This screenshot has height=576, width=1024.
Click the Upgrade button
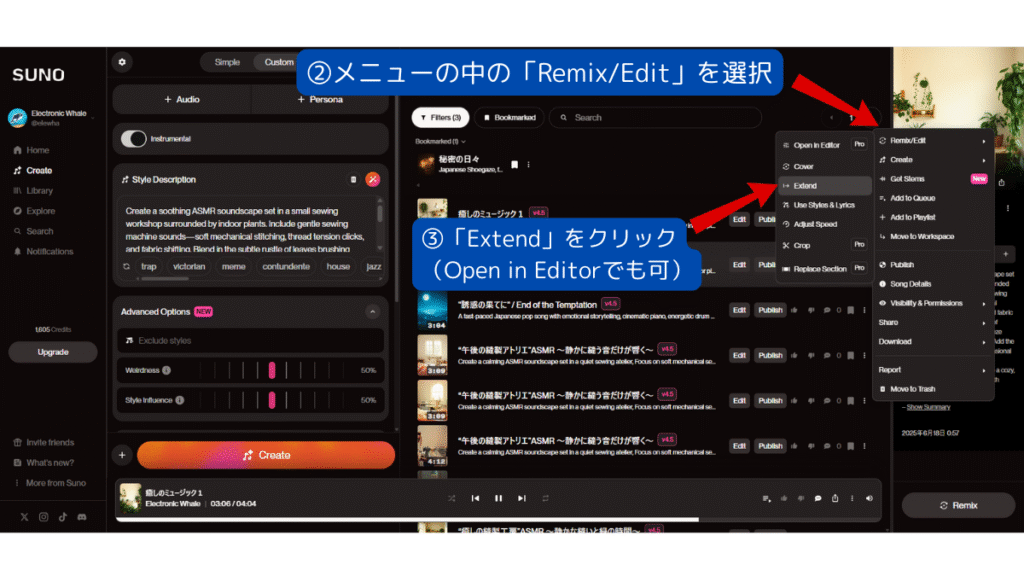(53, 352)
